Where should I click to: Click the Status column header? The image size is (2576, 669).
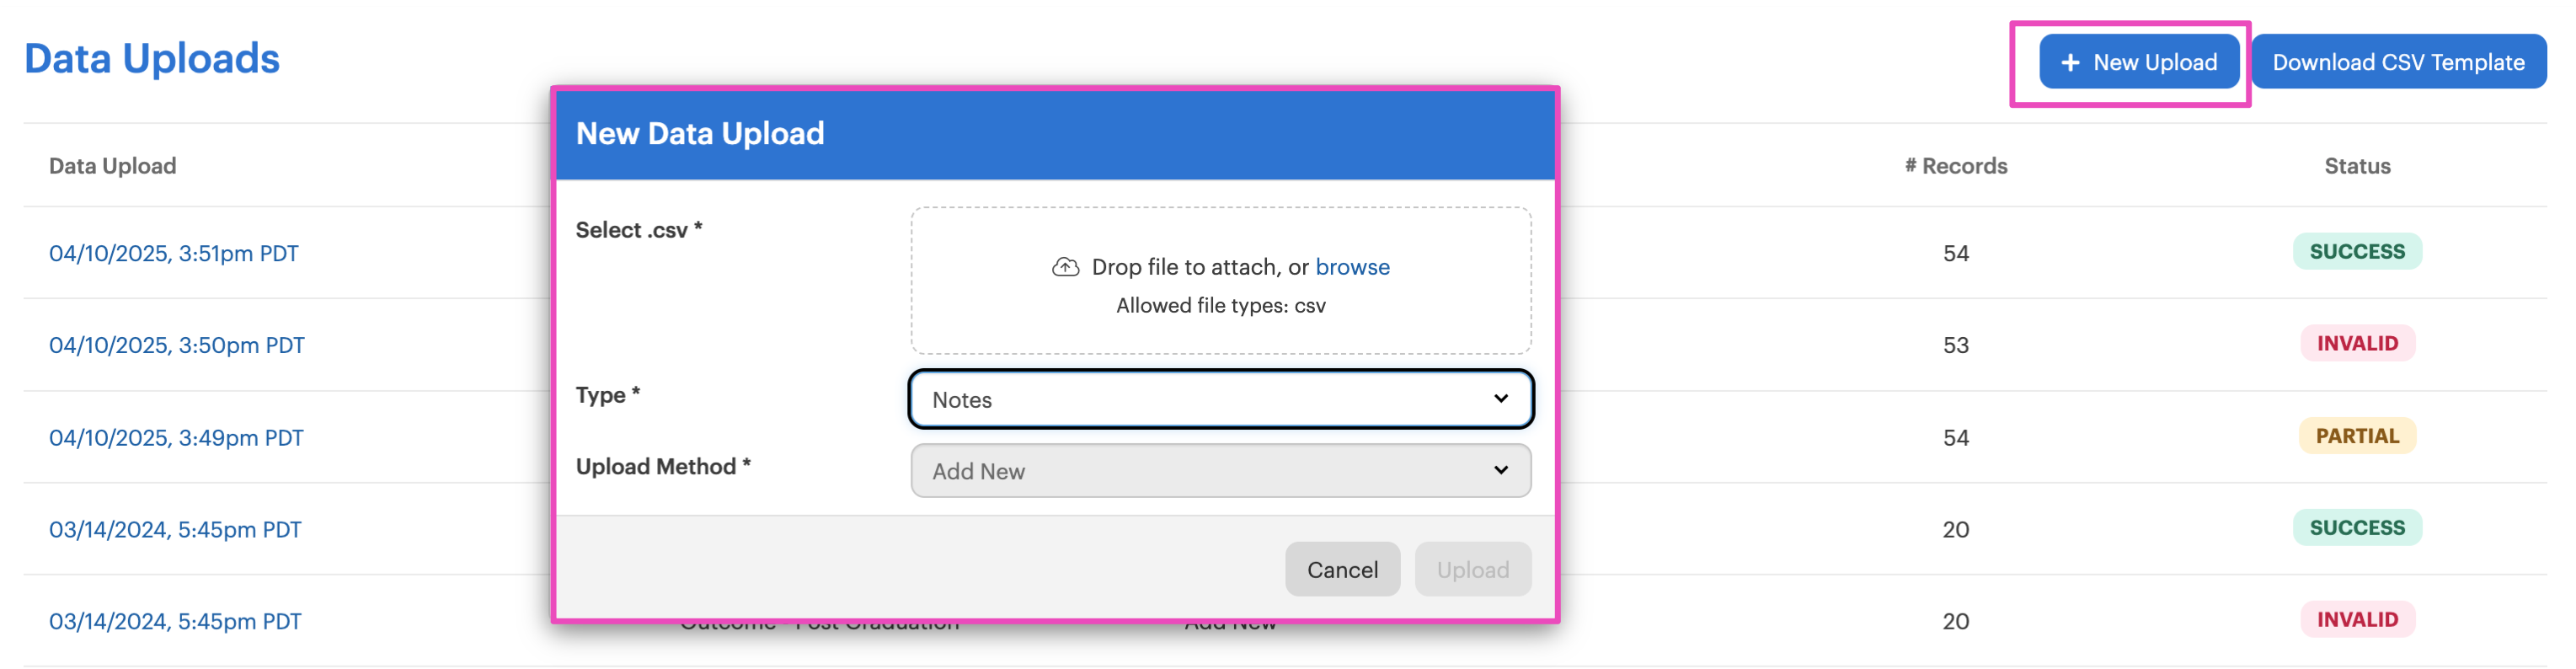click(x=2357, y=166)
